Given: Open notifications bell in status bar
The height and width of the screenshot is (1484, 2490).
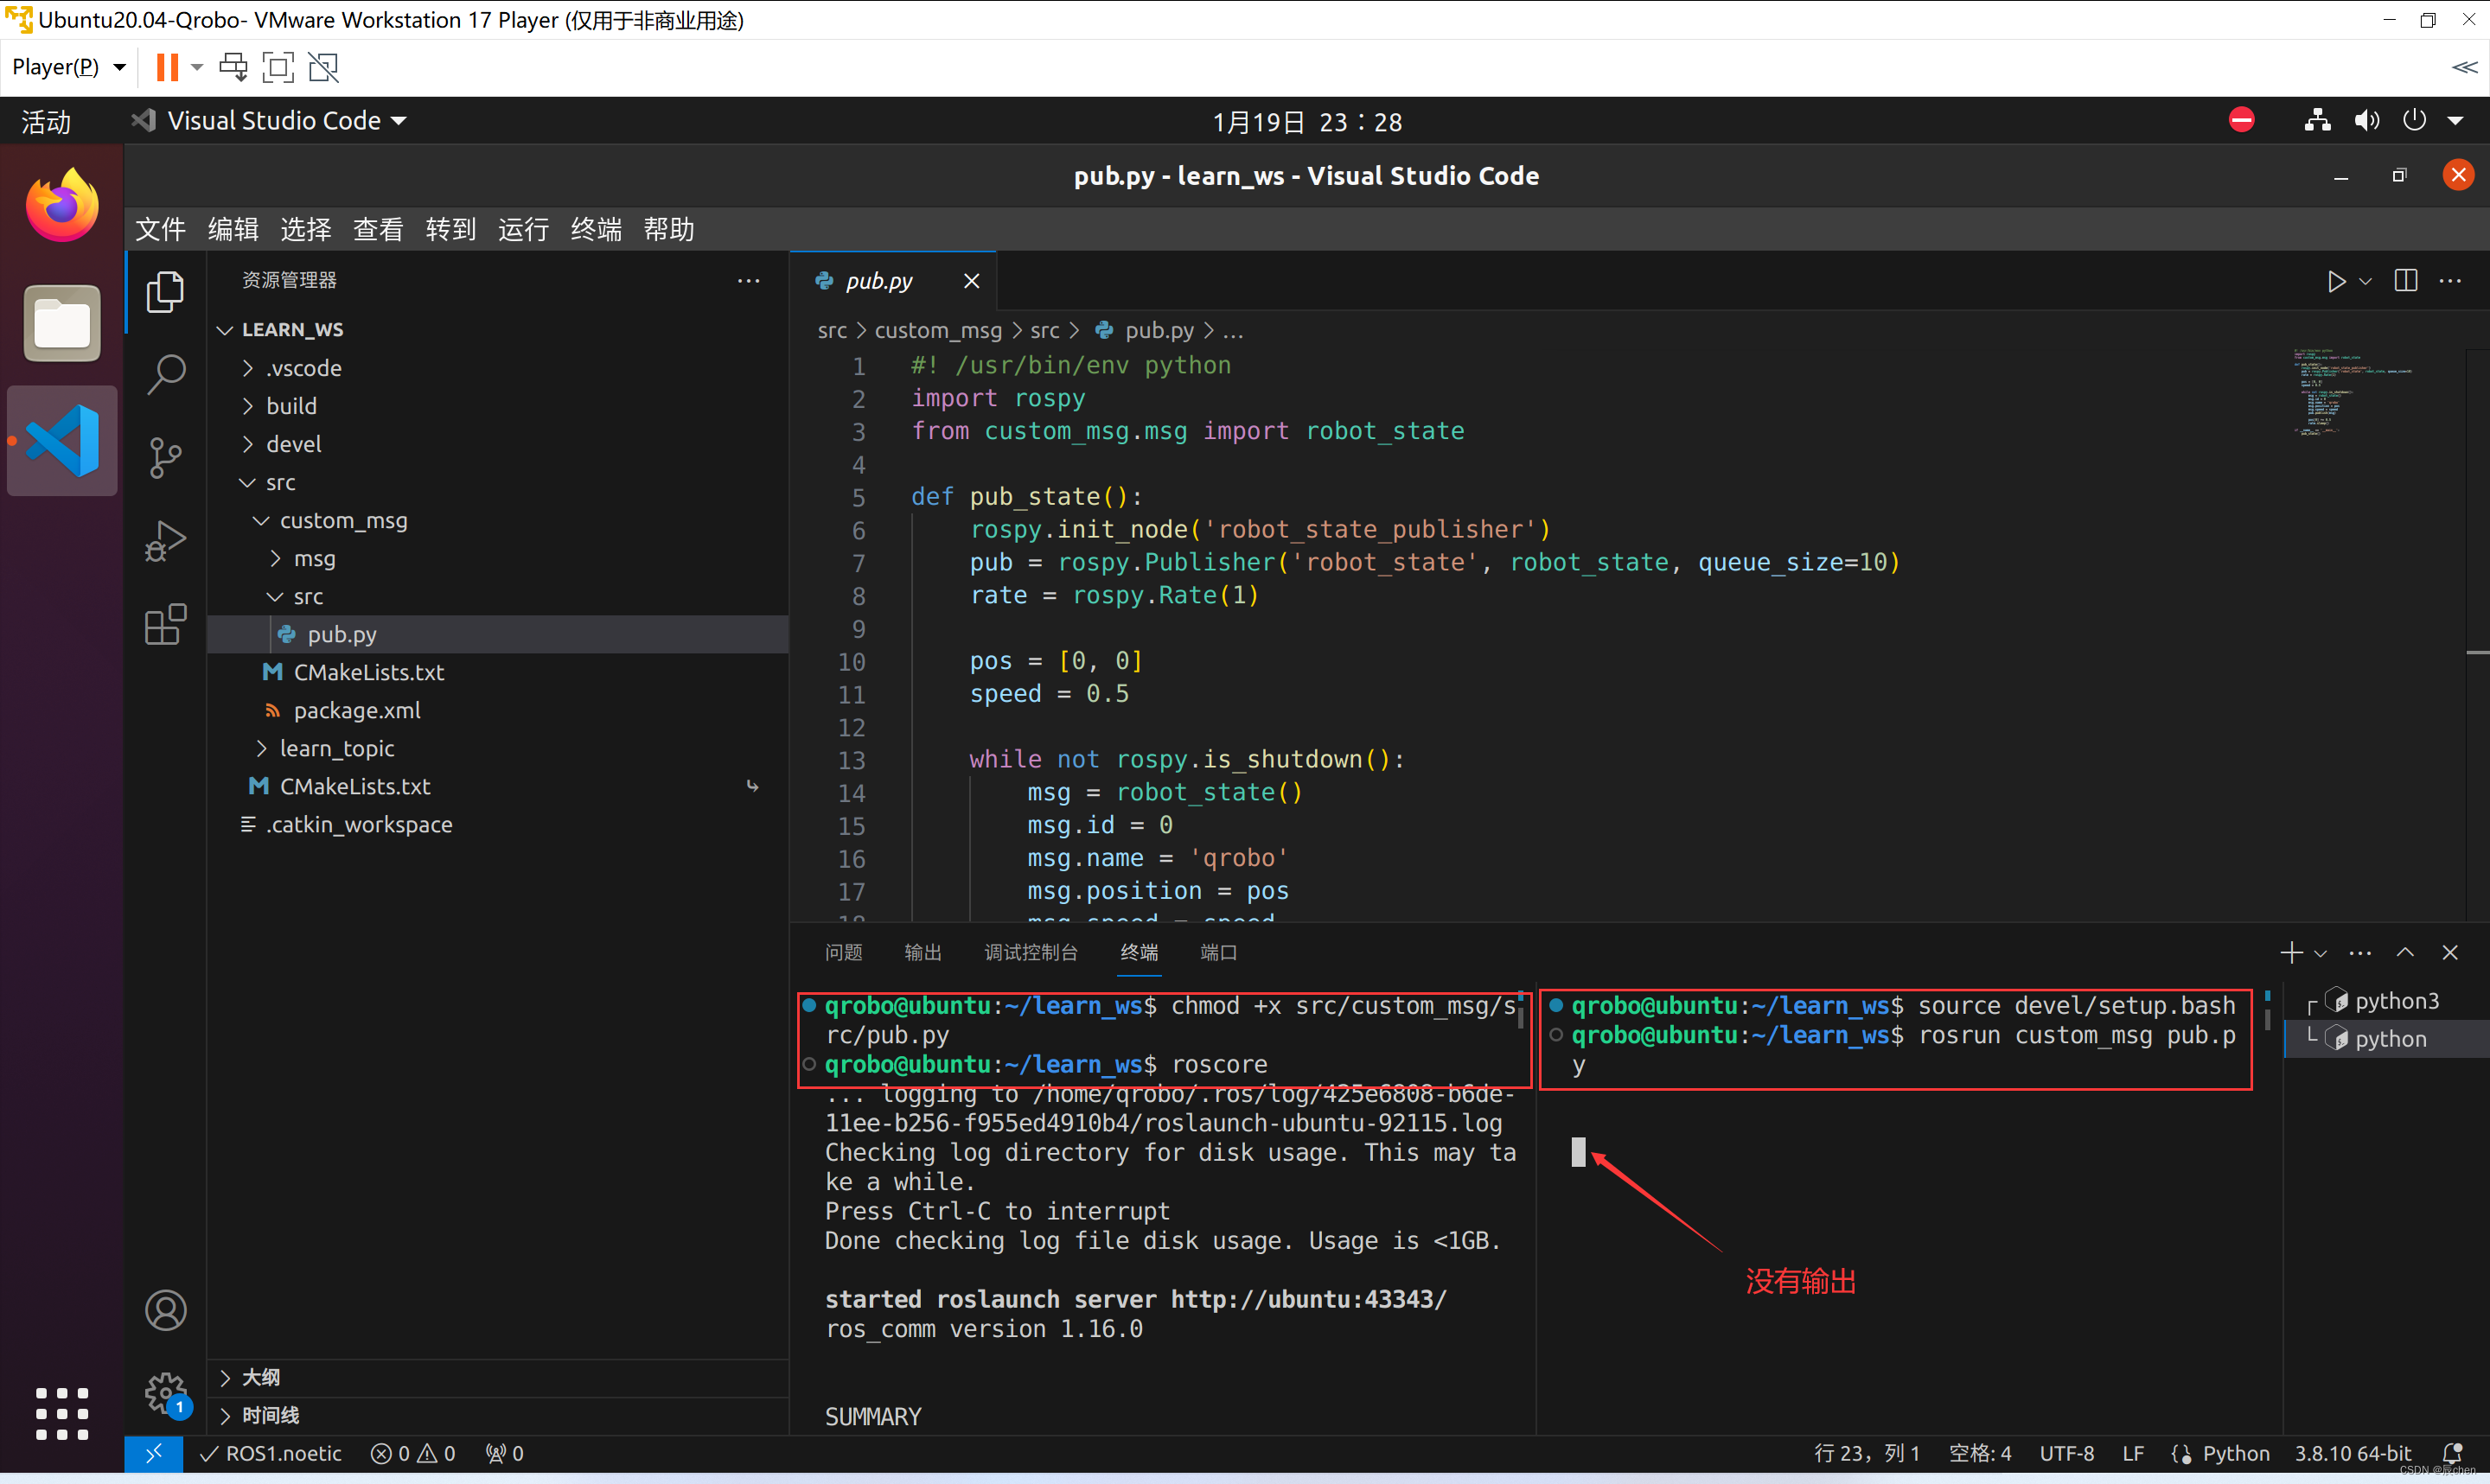Looking at the screenshot, I should pos(2452,1454).
